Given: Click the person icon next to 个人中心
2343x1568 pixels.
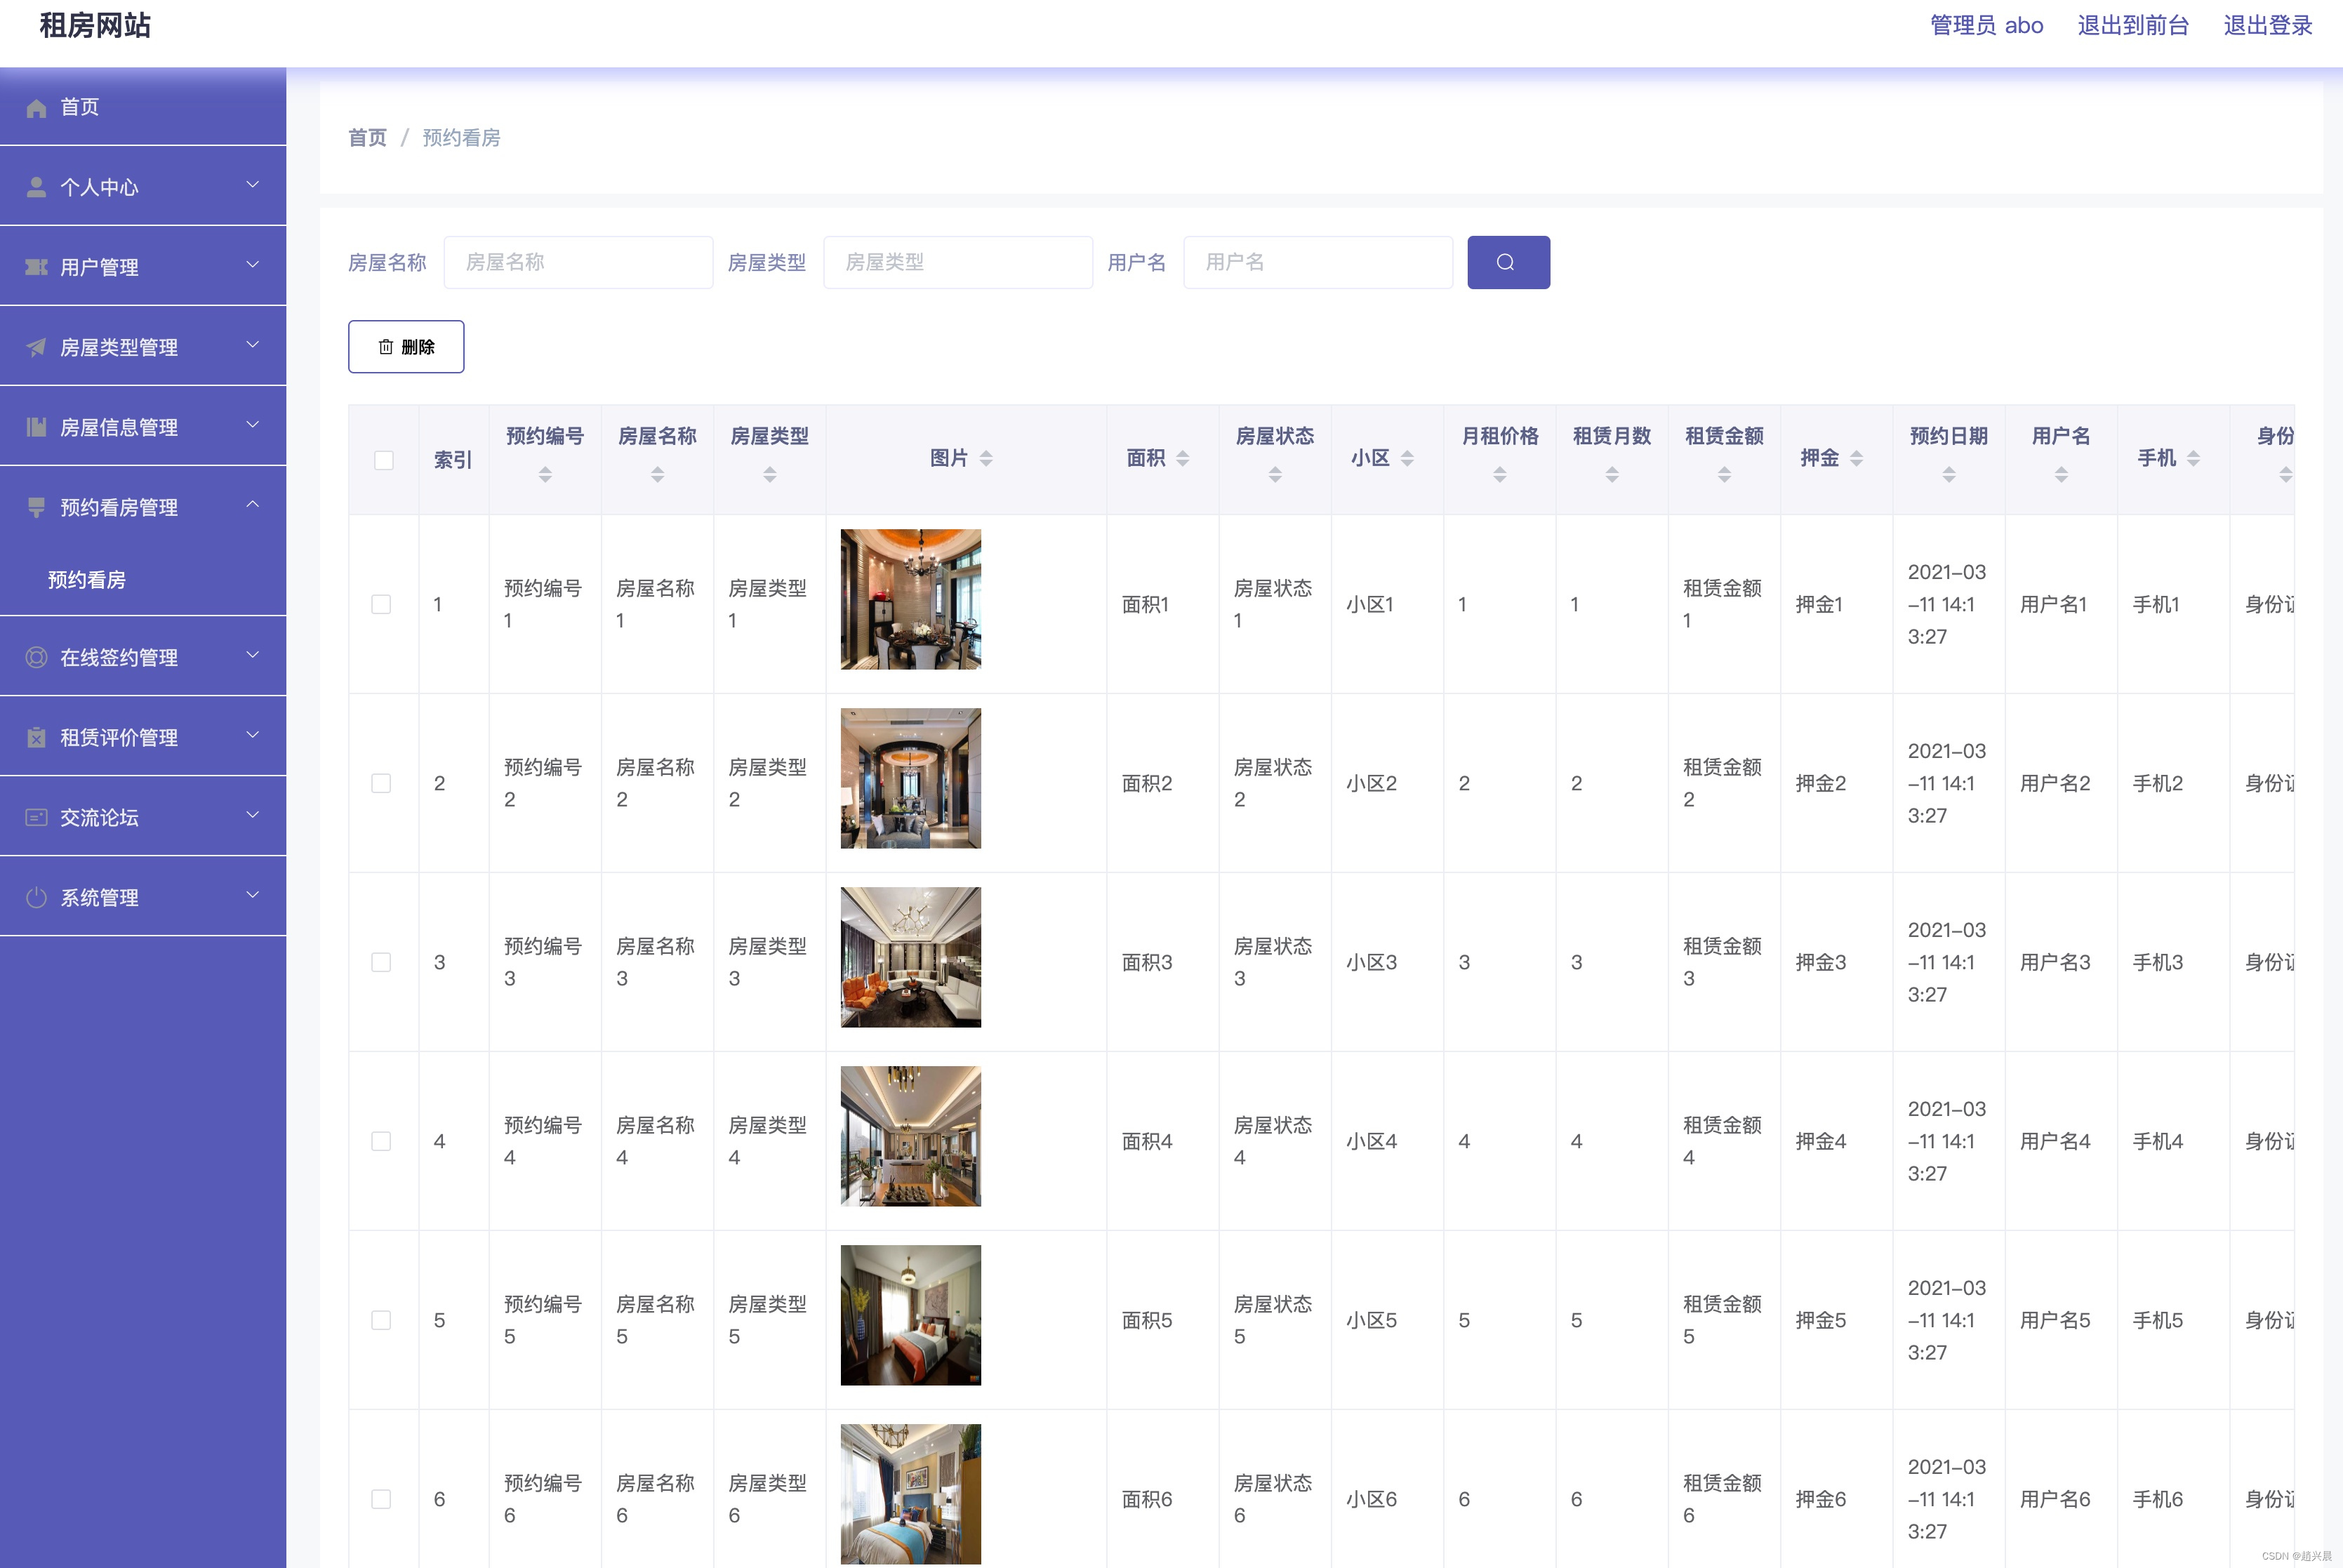Looking at the screenshot, I should [x=36, y=187].
